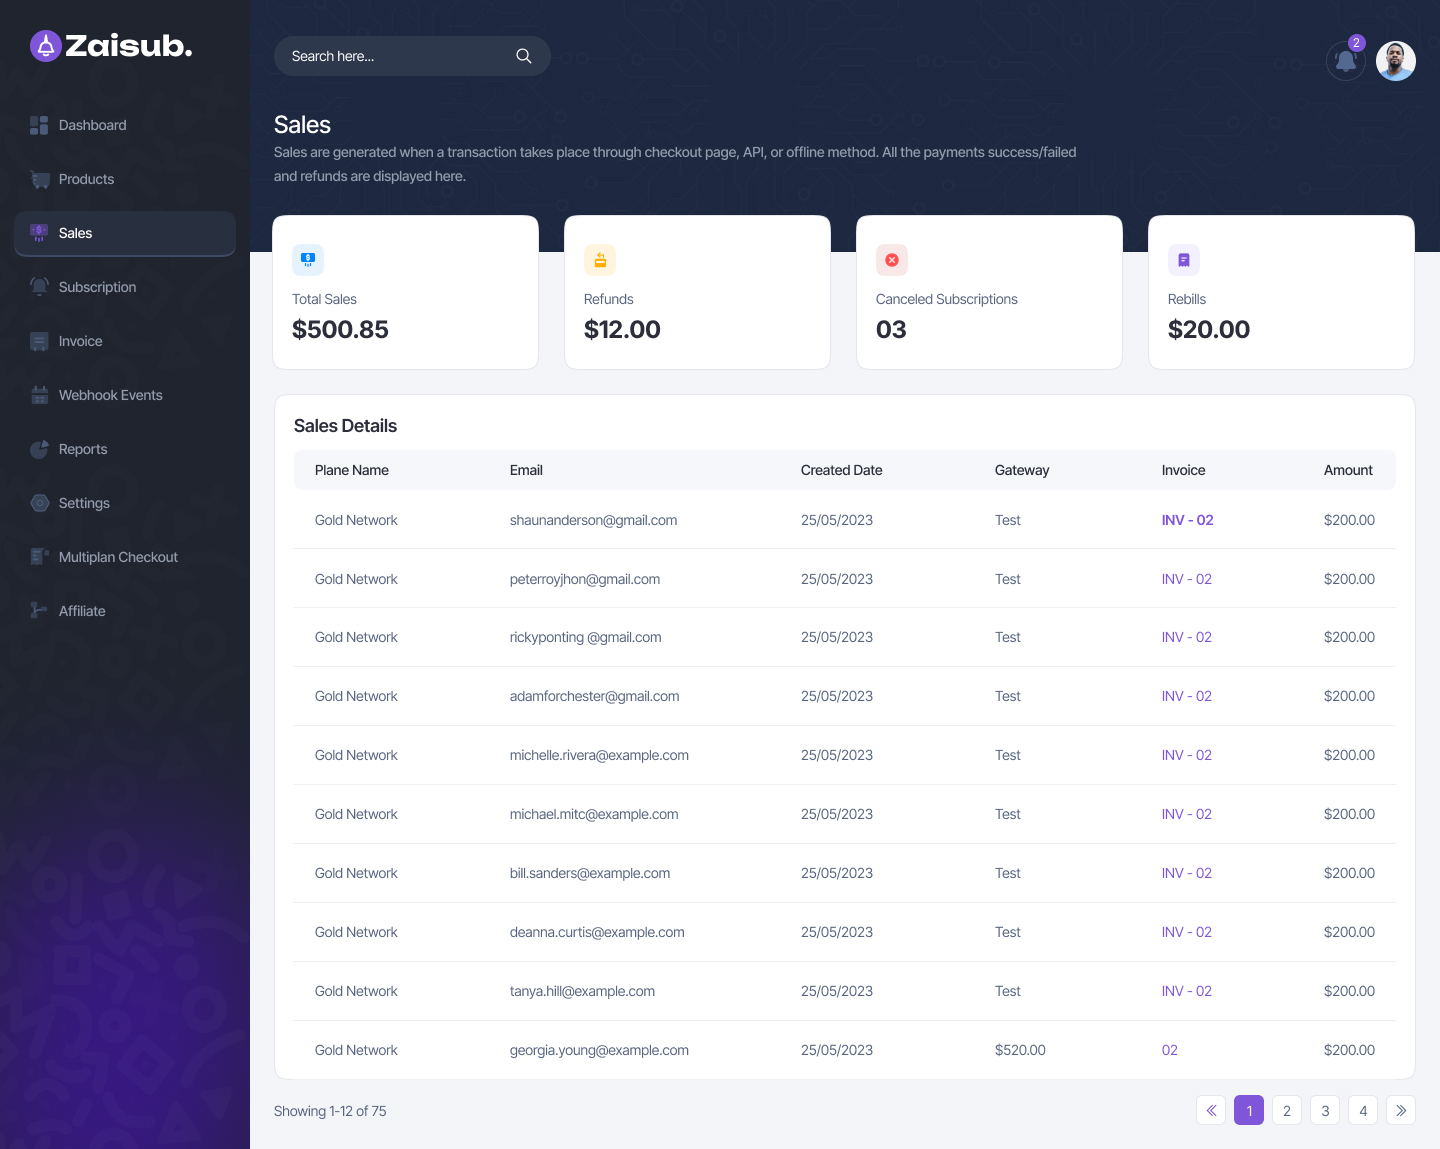Image resolution: width=1440 pixels, height=1149 pixels.
Task: Click the Rebills card icon
Action: click(x=1184, y=260)
